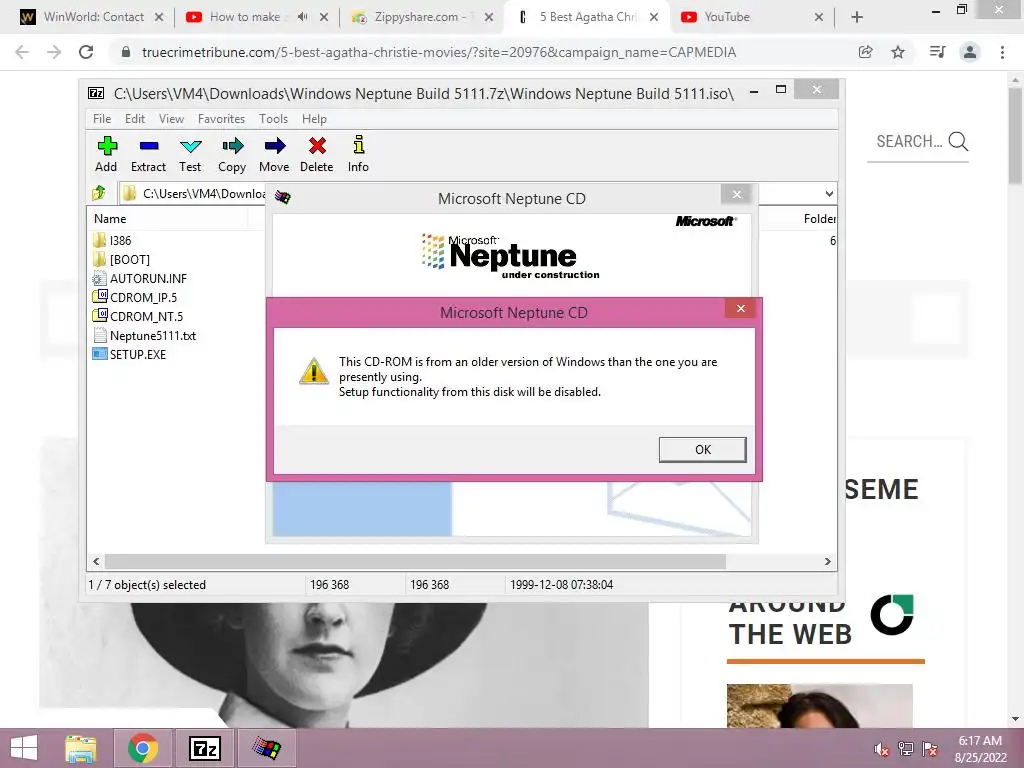Click the truecrimetribune URL address bar
Screen dimensions: 1024x768
(439, 52)
